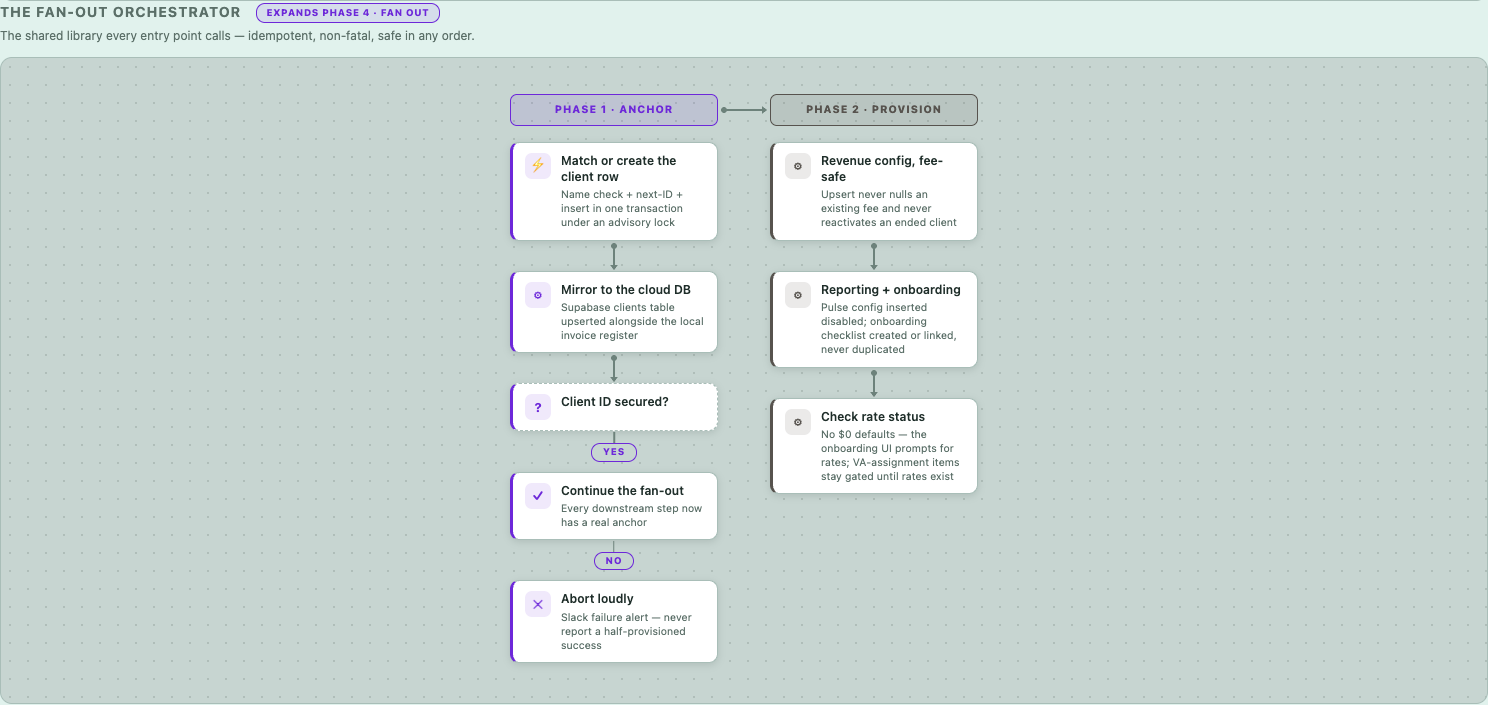The image size is (1488, 705).
Task: Open the Match or create the client row card
Action: click(614, 191)
